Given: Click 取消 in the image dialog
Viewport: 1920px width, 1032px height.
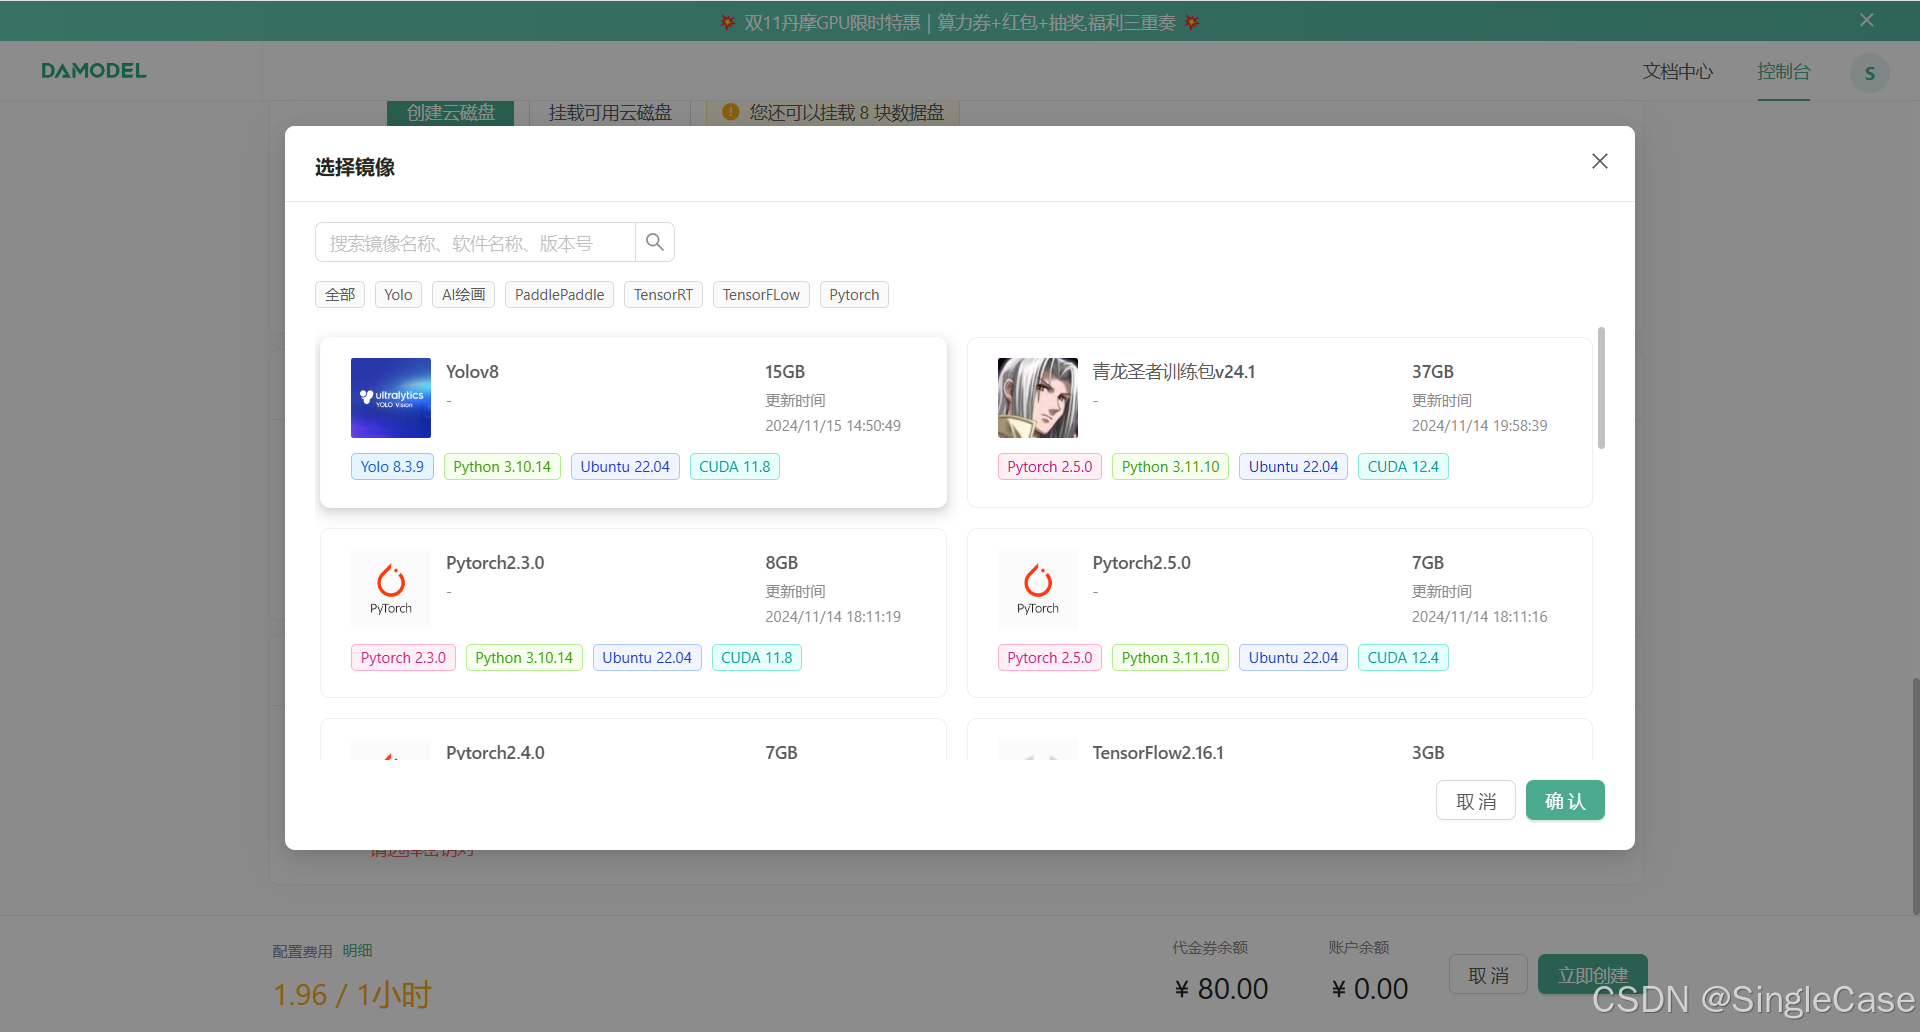Looking at the screenshot, I should 1476,800.
